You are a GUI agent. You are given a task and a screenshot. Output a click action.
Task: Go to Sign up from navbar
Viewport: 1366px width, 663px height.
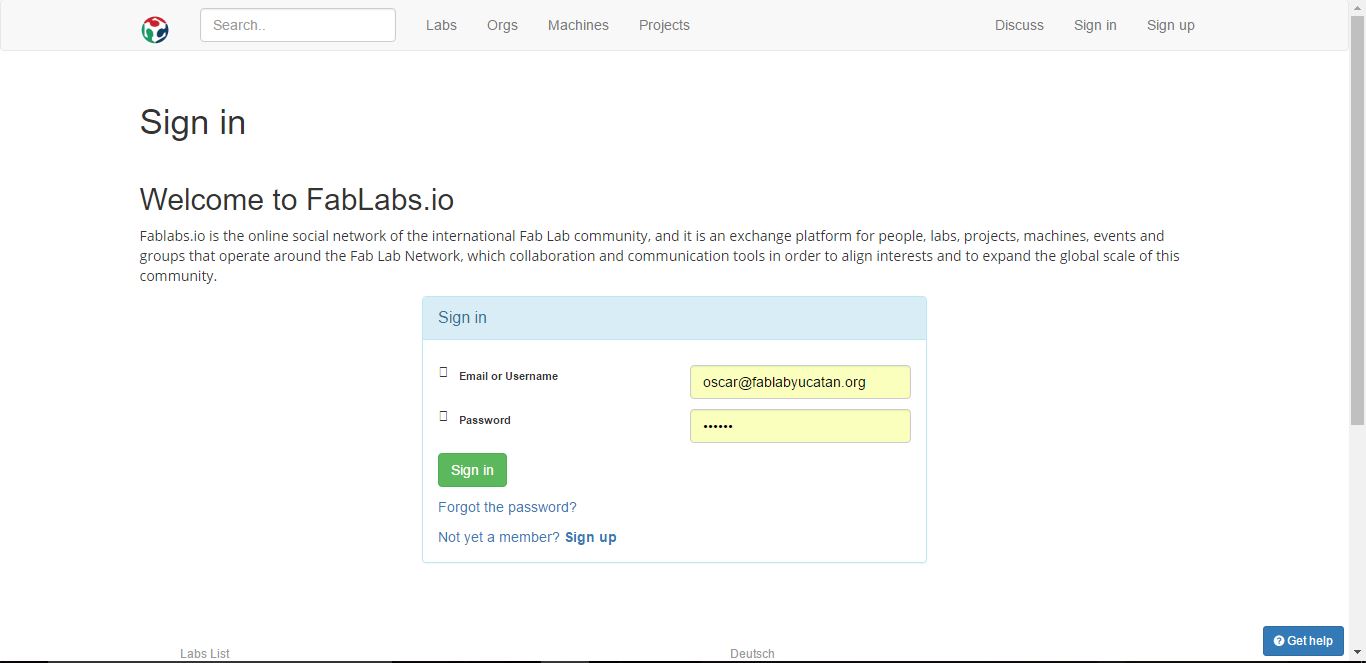pyautogui.click(x=1170, y=25)
